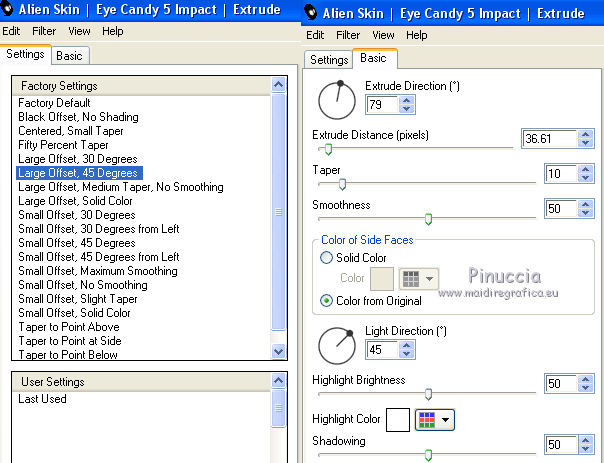The height and width of the screenshot is (463, 604).
Task: Open the View menu in right window
Action: click(383, 35)
